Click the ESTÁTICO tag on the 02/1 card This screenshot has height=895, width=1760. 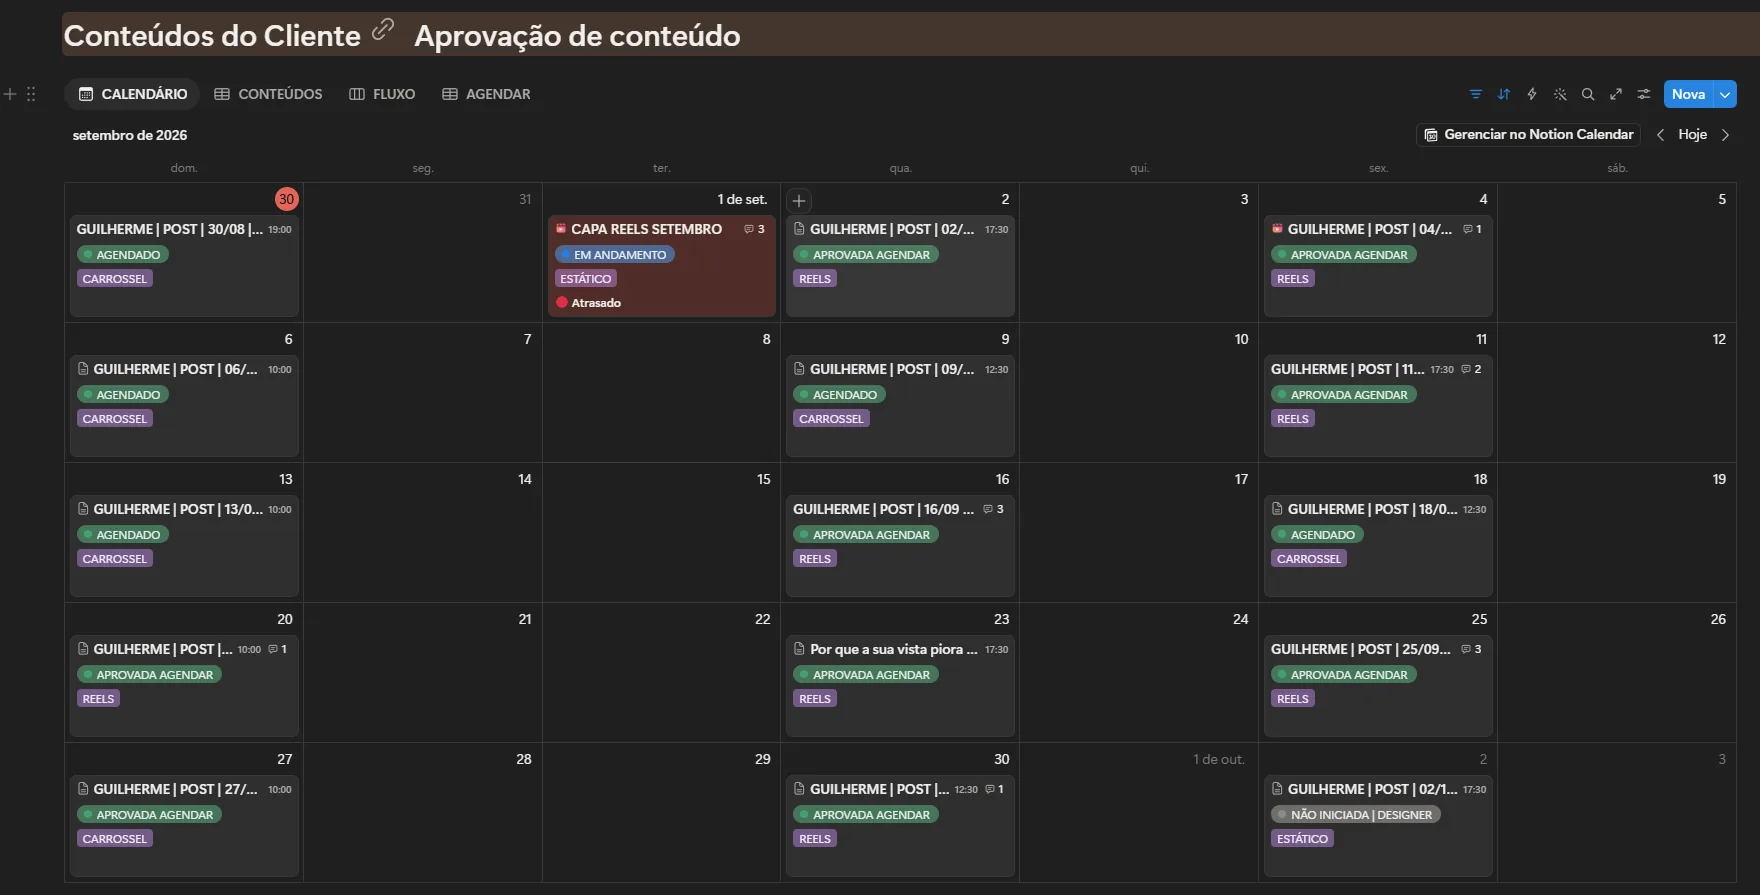tap(1302, 839)
